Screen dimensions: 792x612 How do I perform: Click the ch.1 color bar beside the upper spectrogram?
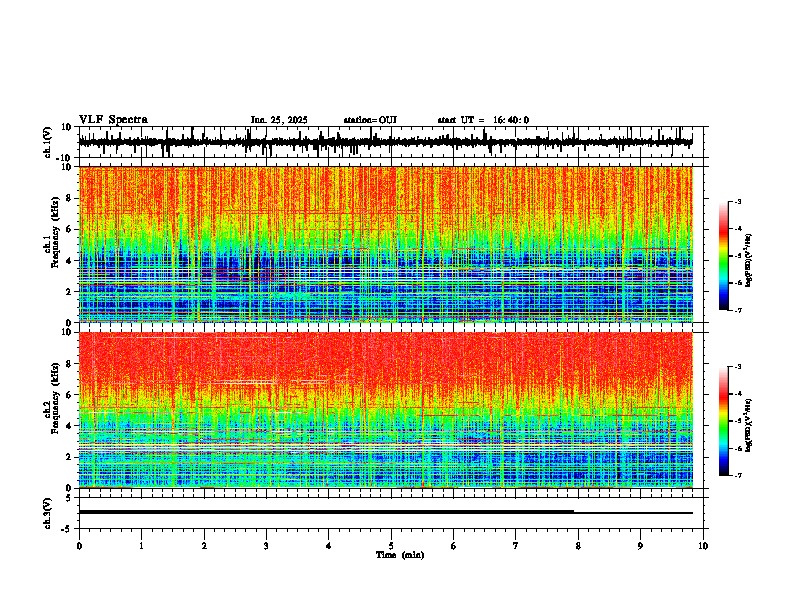(723, 256)
